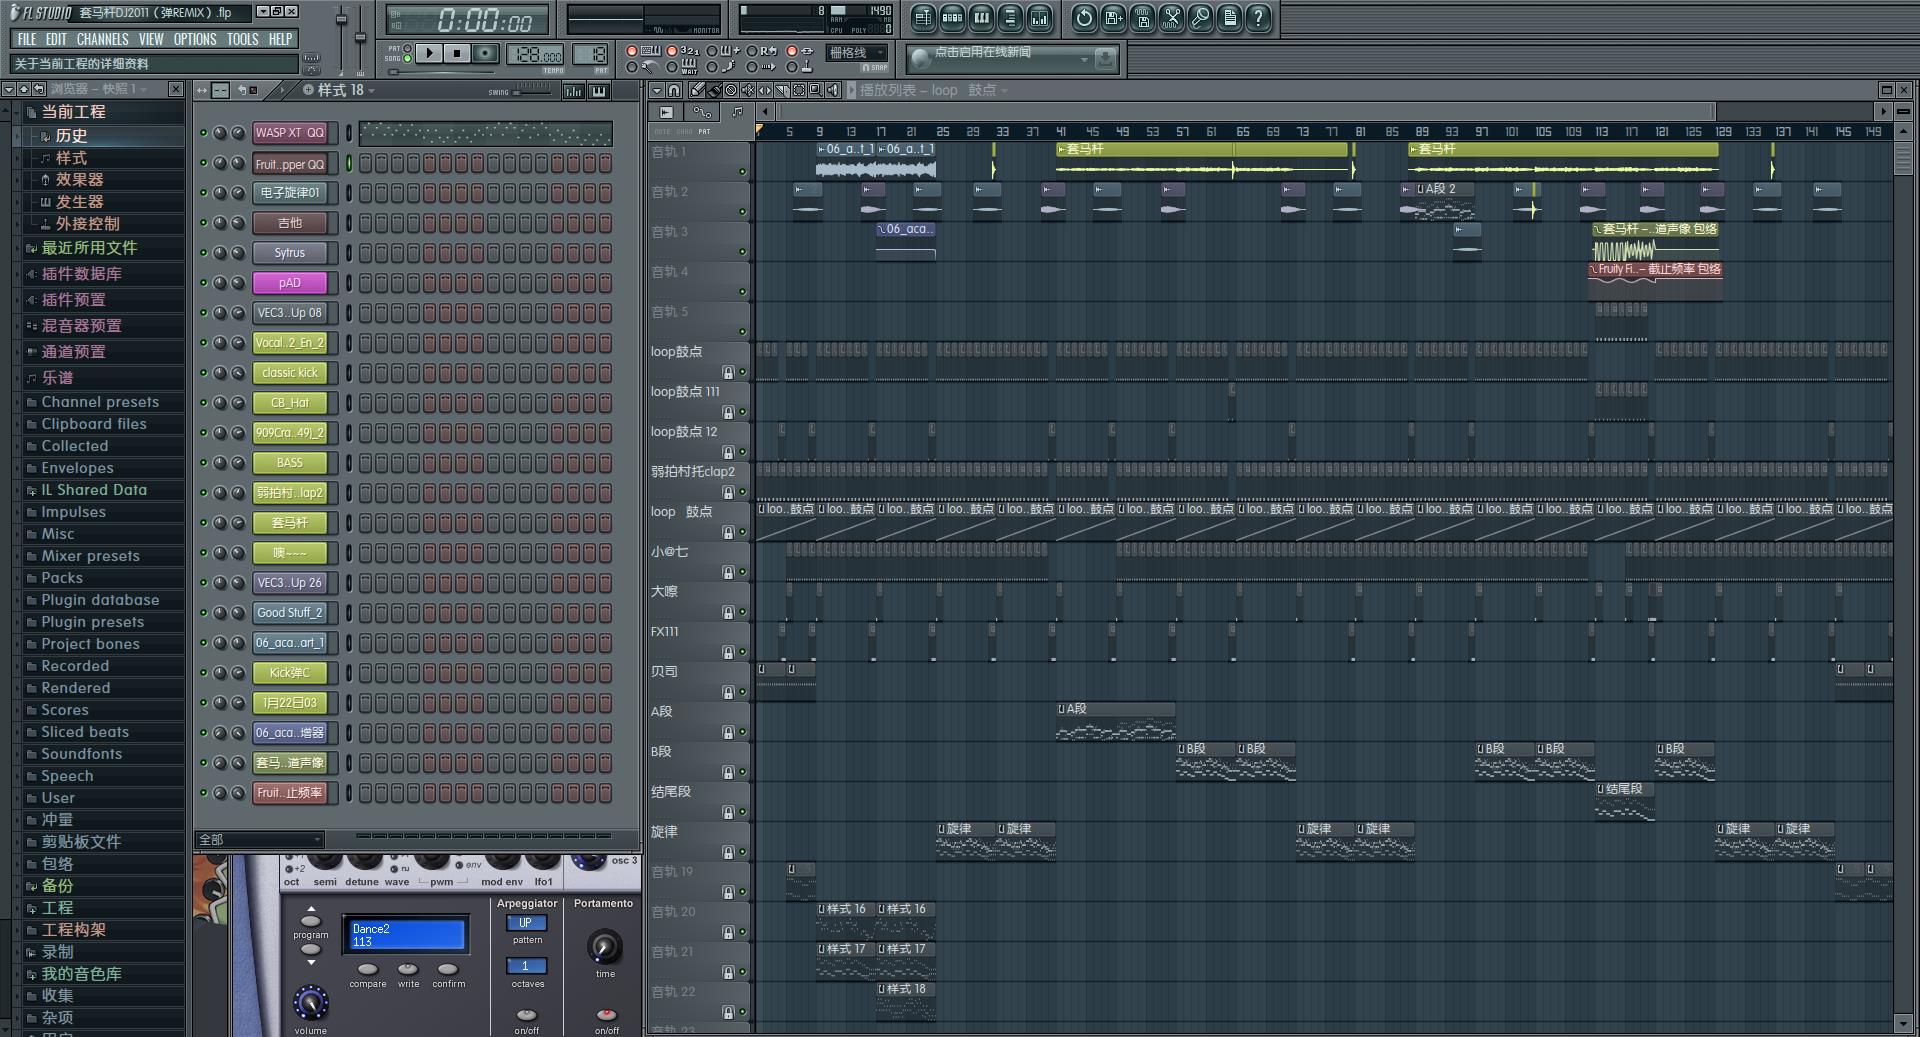The height and width of the screenshot is (1037, 1920).
Task: Open the VIEW menu
Action: (151, 39)
